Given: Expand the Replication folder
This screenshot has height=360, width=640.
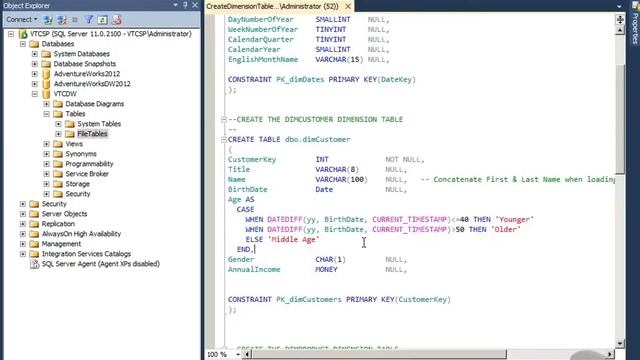Looking at the screenshot, I should (23, 224).
